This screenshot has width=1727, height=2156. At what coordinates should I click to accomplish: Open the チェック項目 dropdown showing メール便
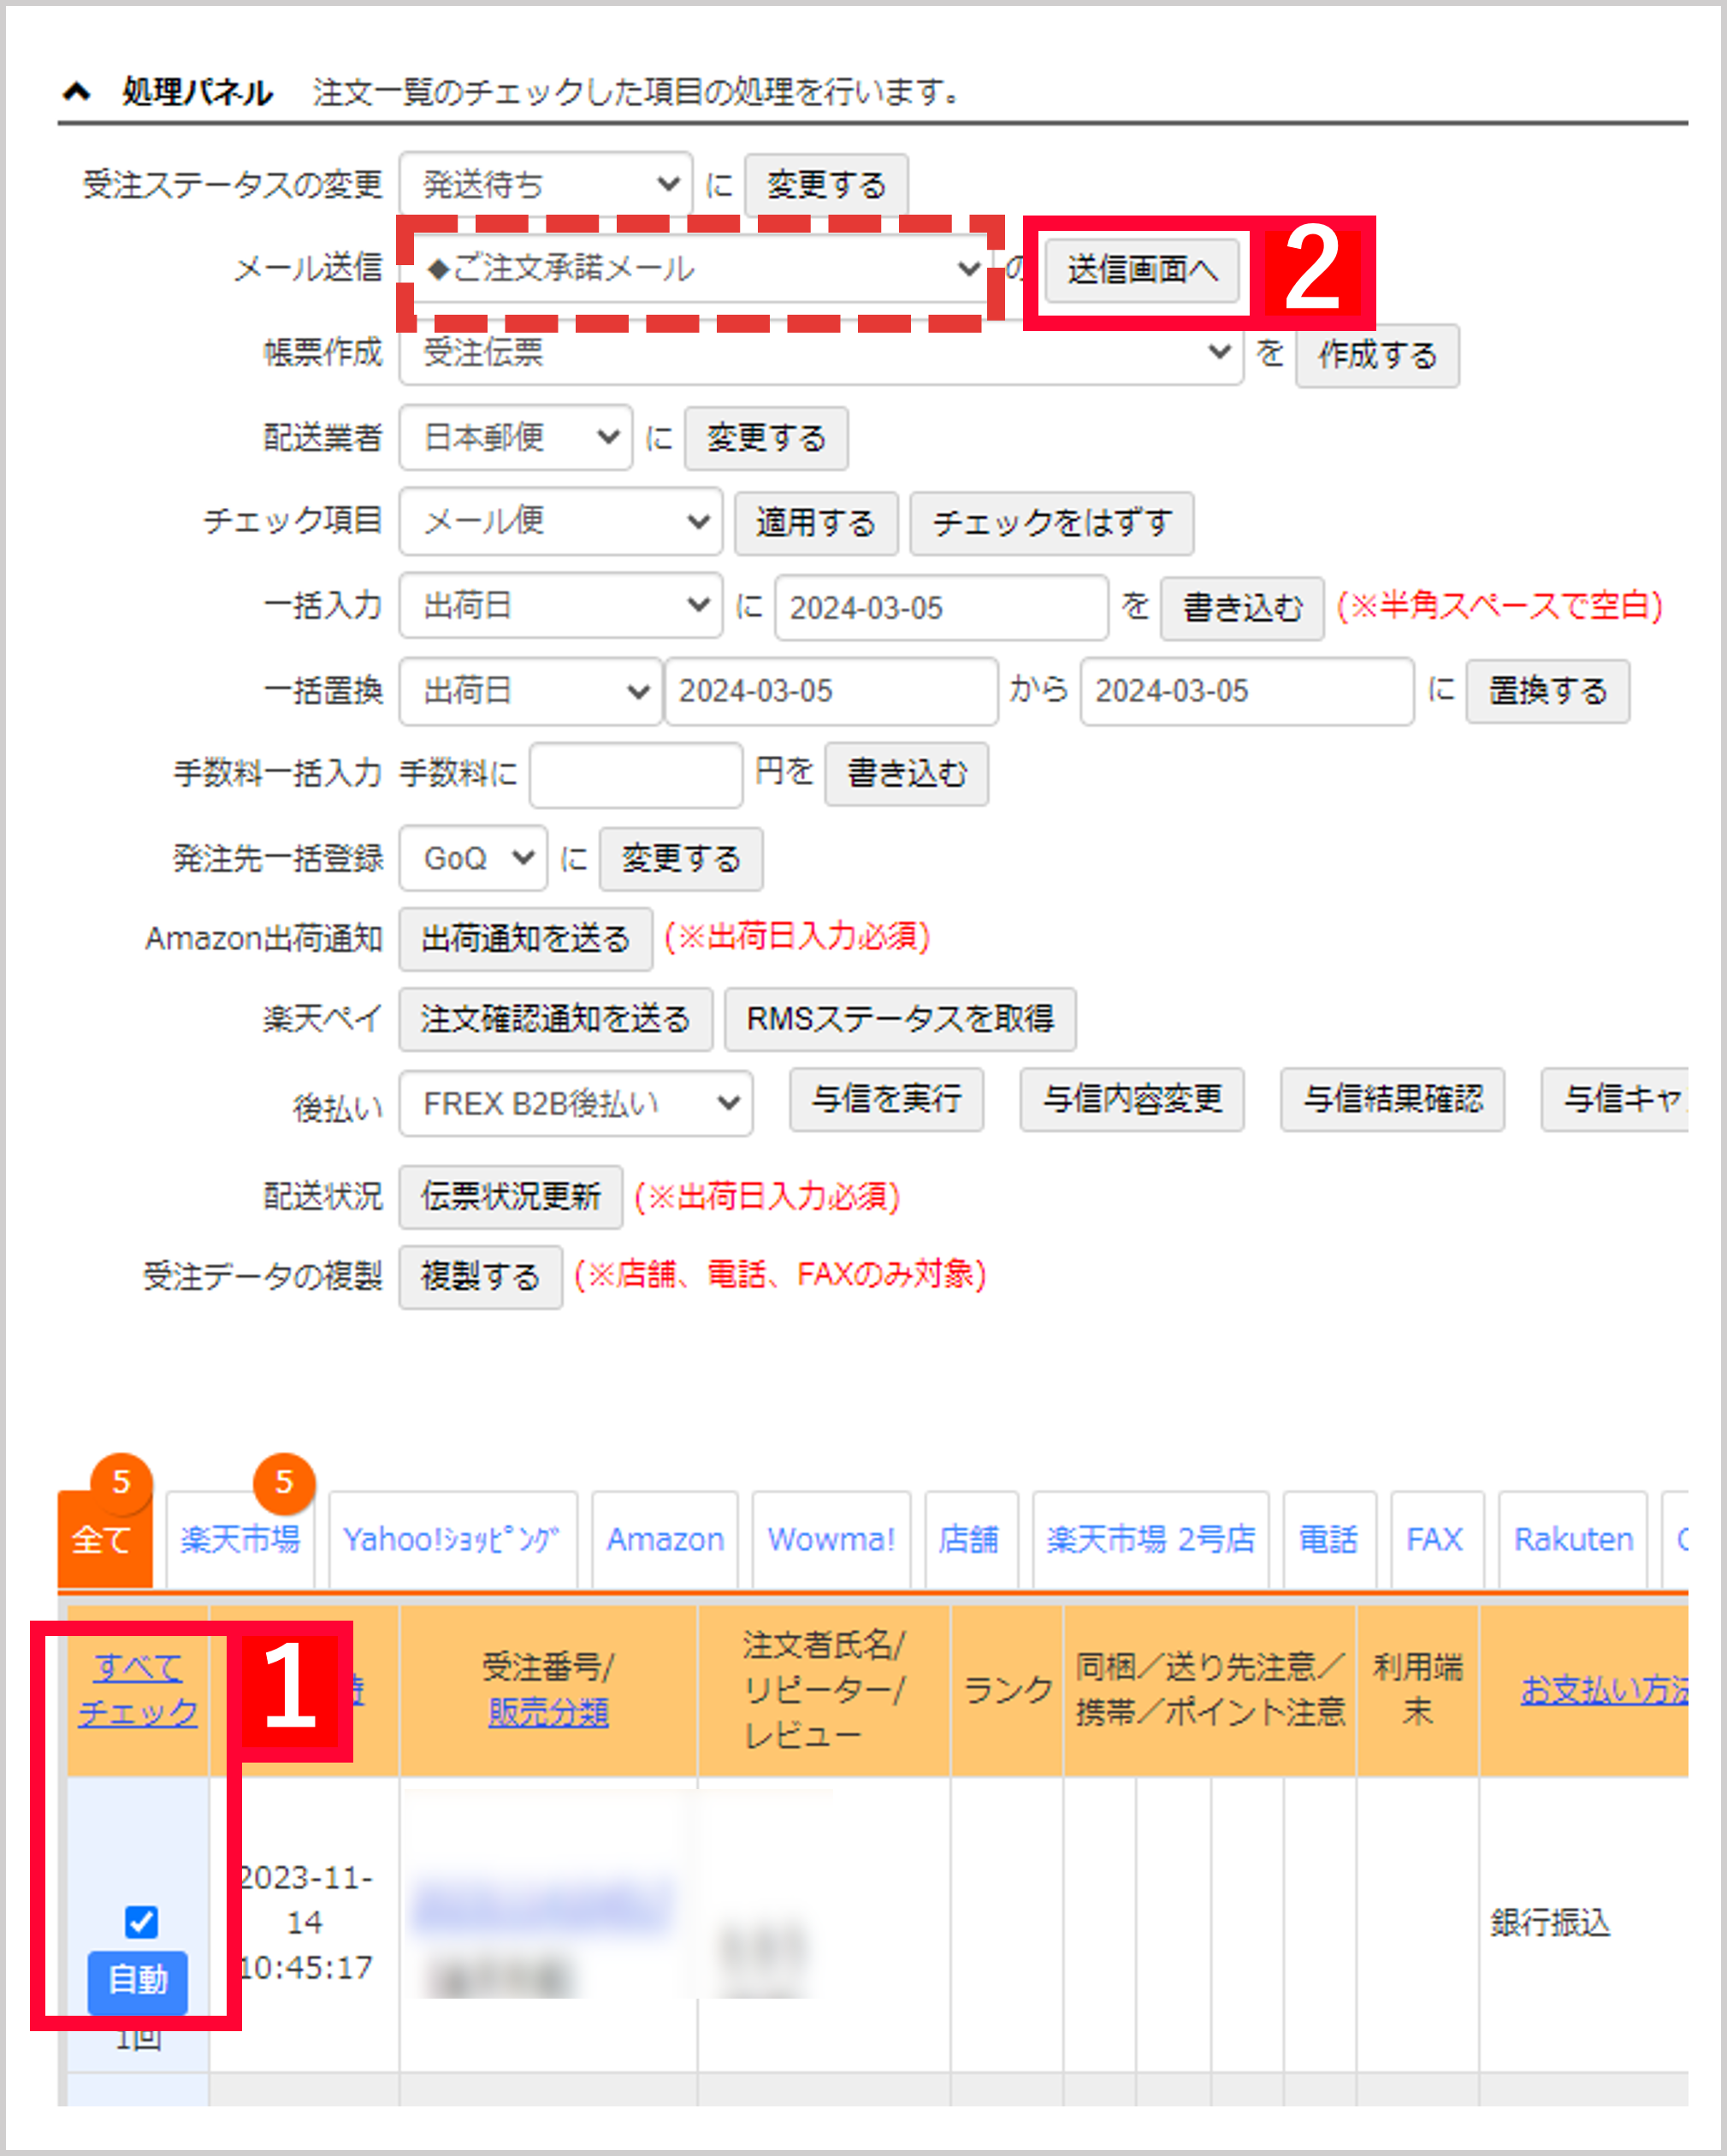pyautogui.click(x=560, y=521)
